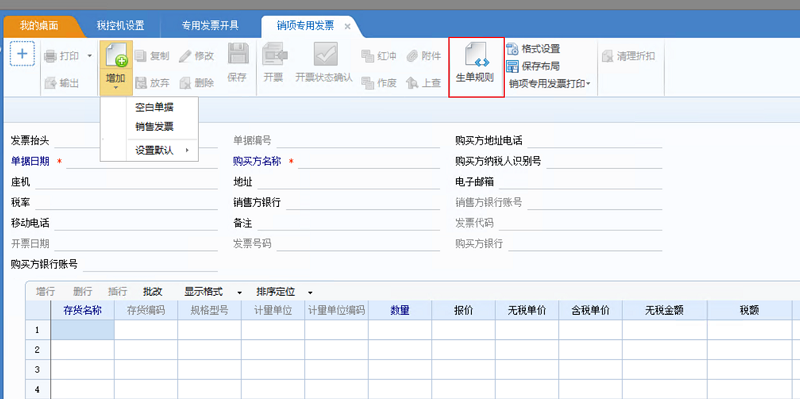Click the 座机 landline field
Image resolution: width=800 pixels, height=399 pixels.
point(126,183)
